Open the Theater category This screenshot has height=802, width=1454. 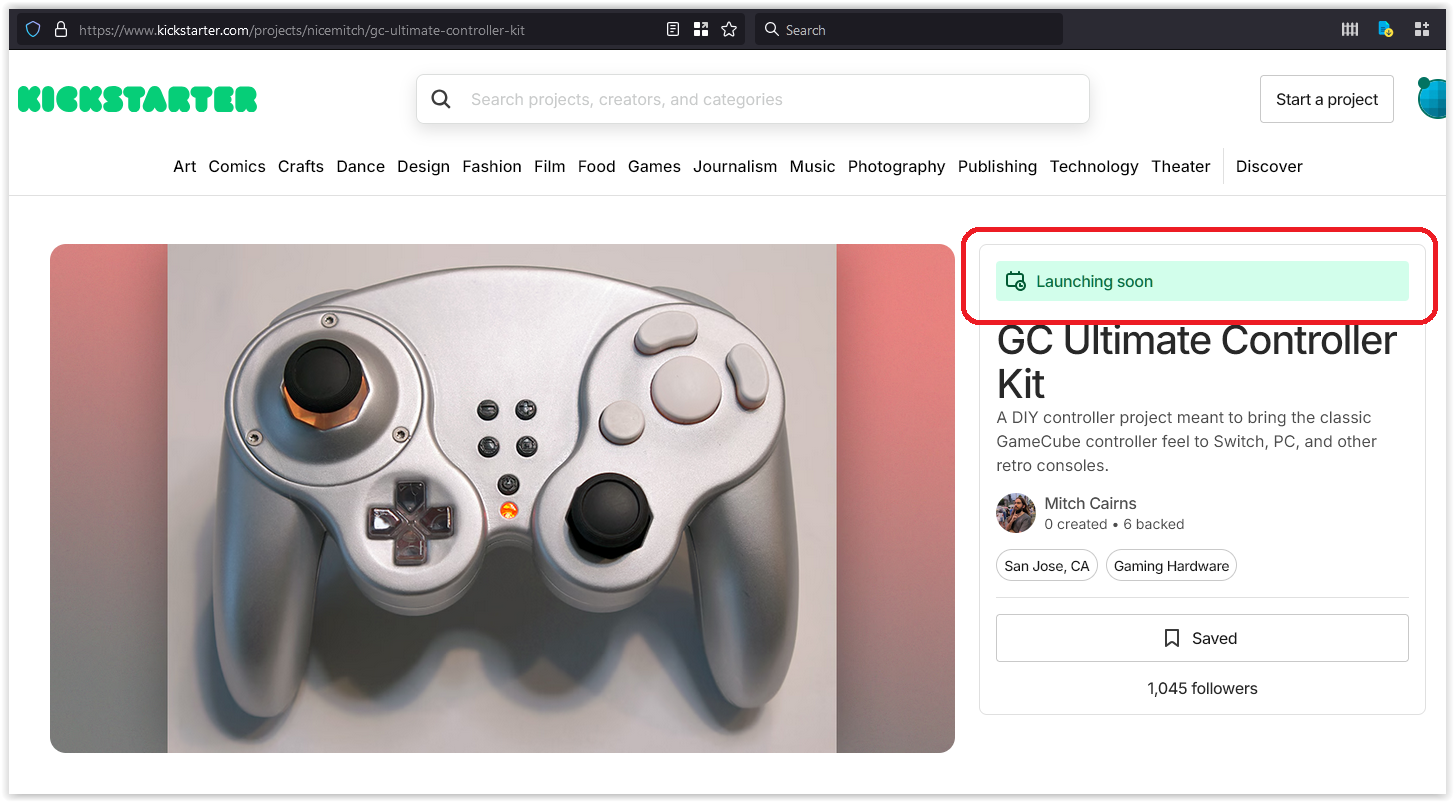[1181, 166]
